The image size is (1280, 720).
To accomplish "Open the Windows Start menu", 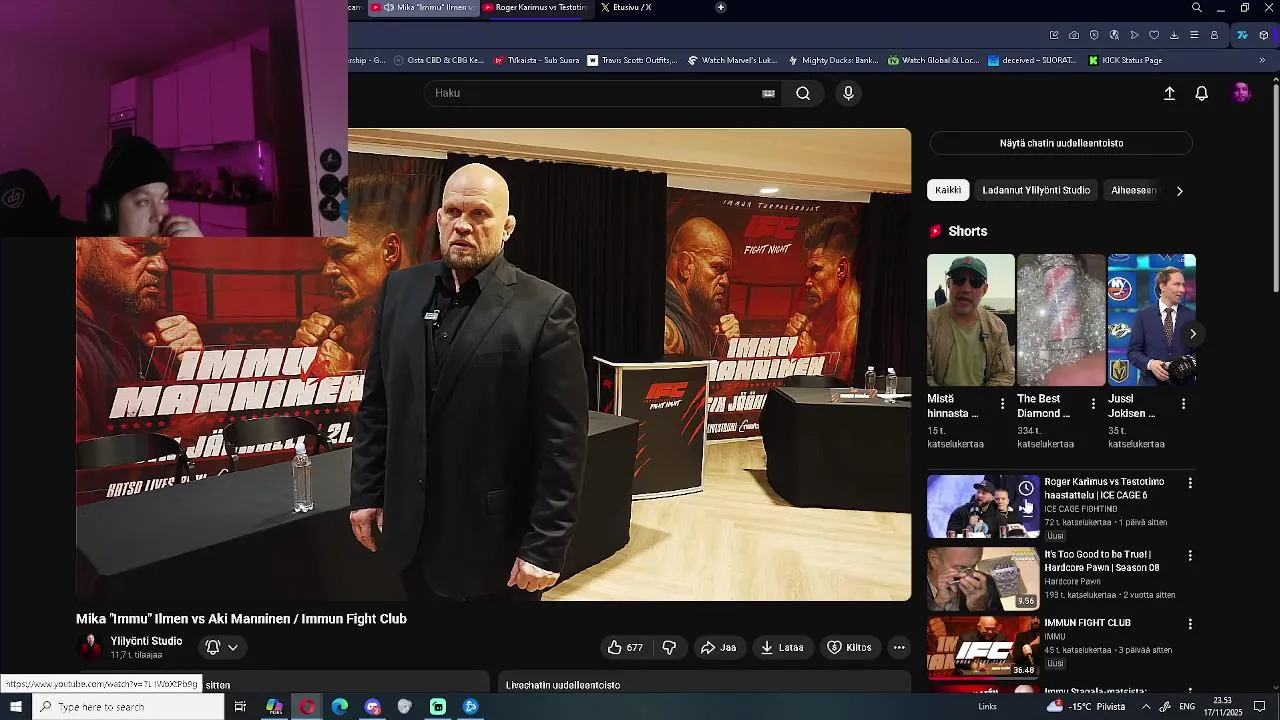I will pyautogui.click(x=16, y=707).
